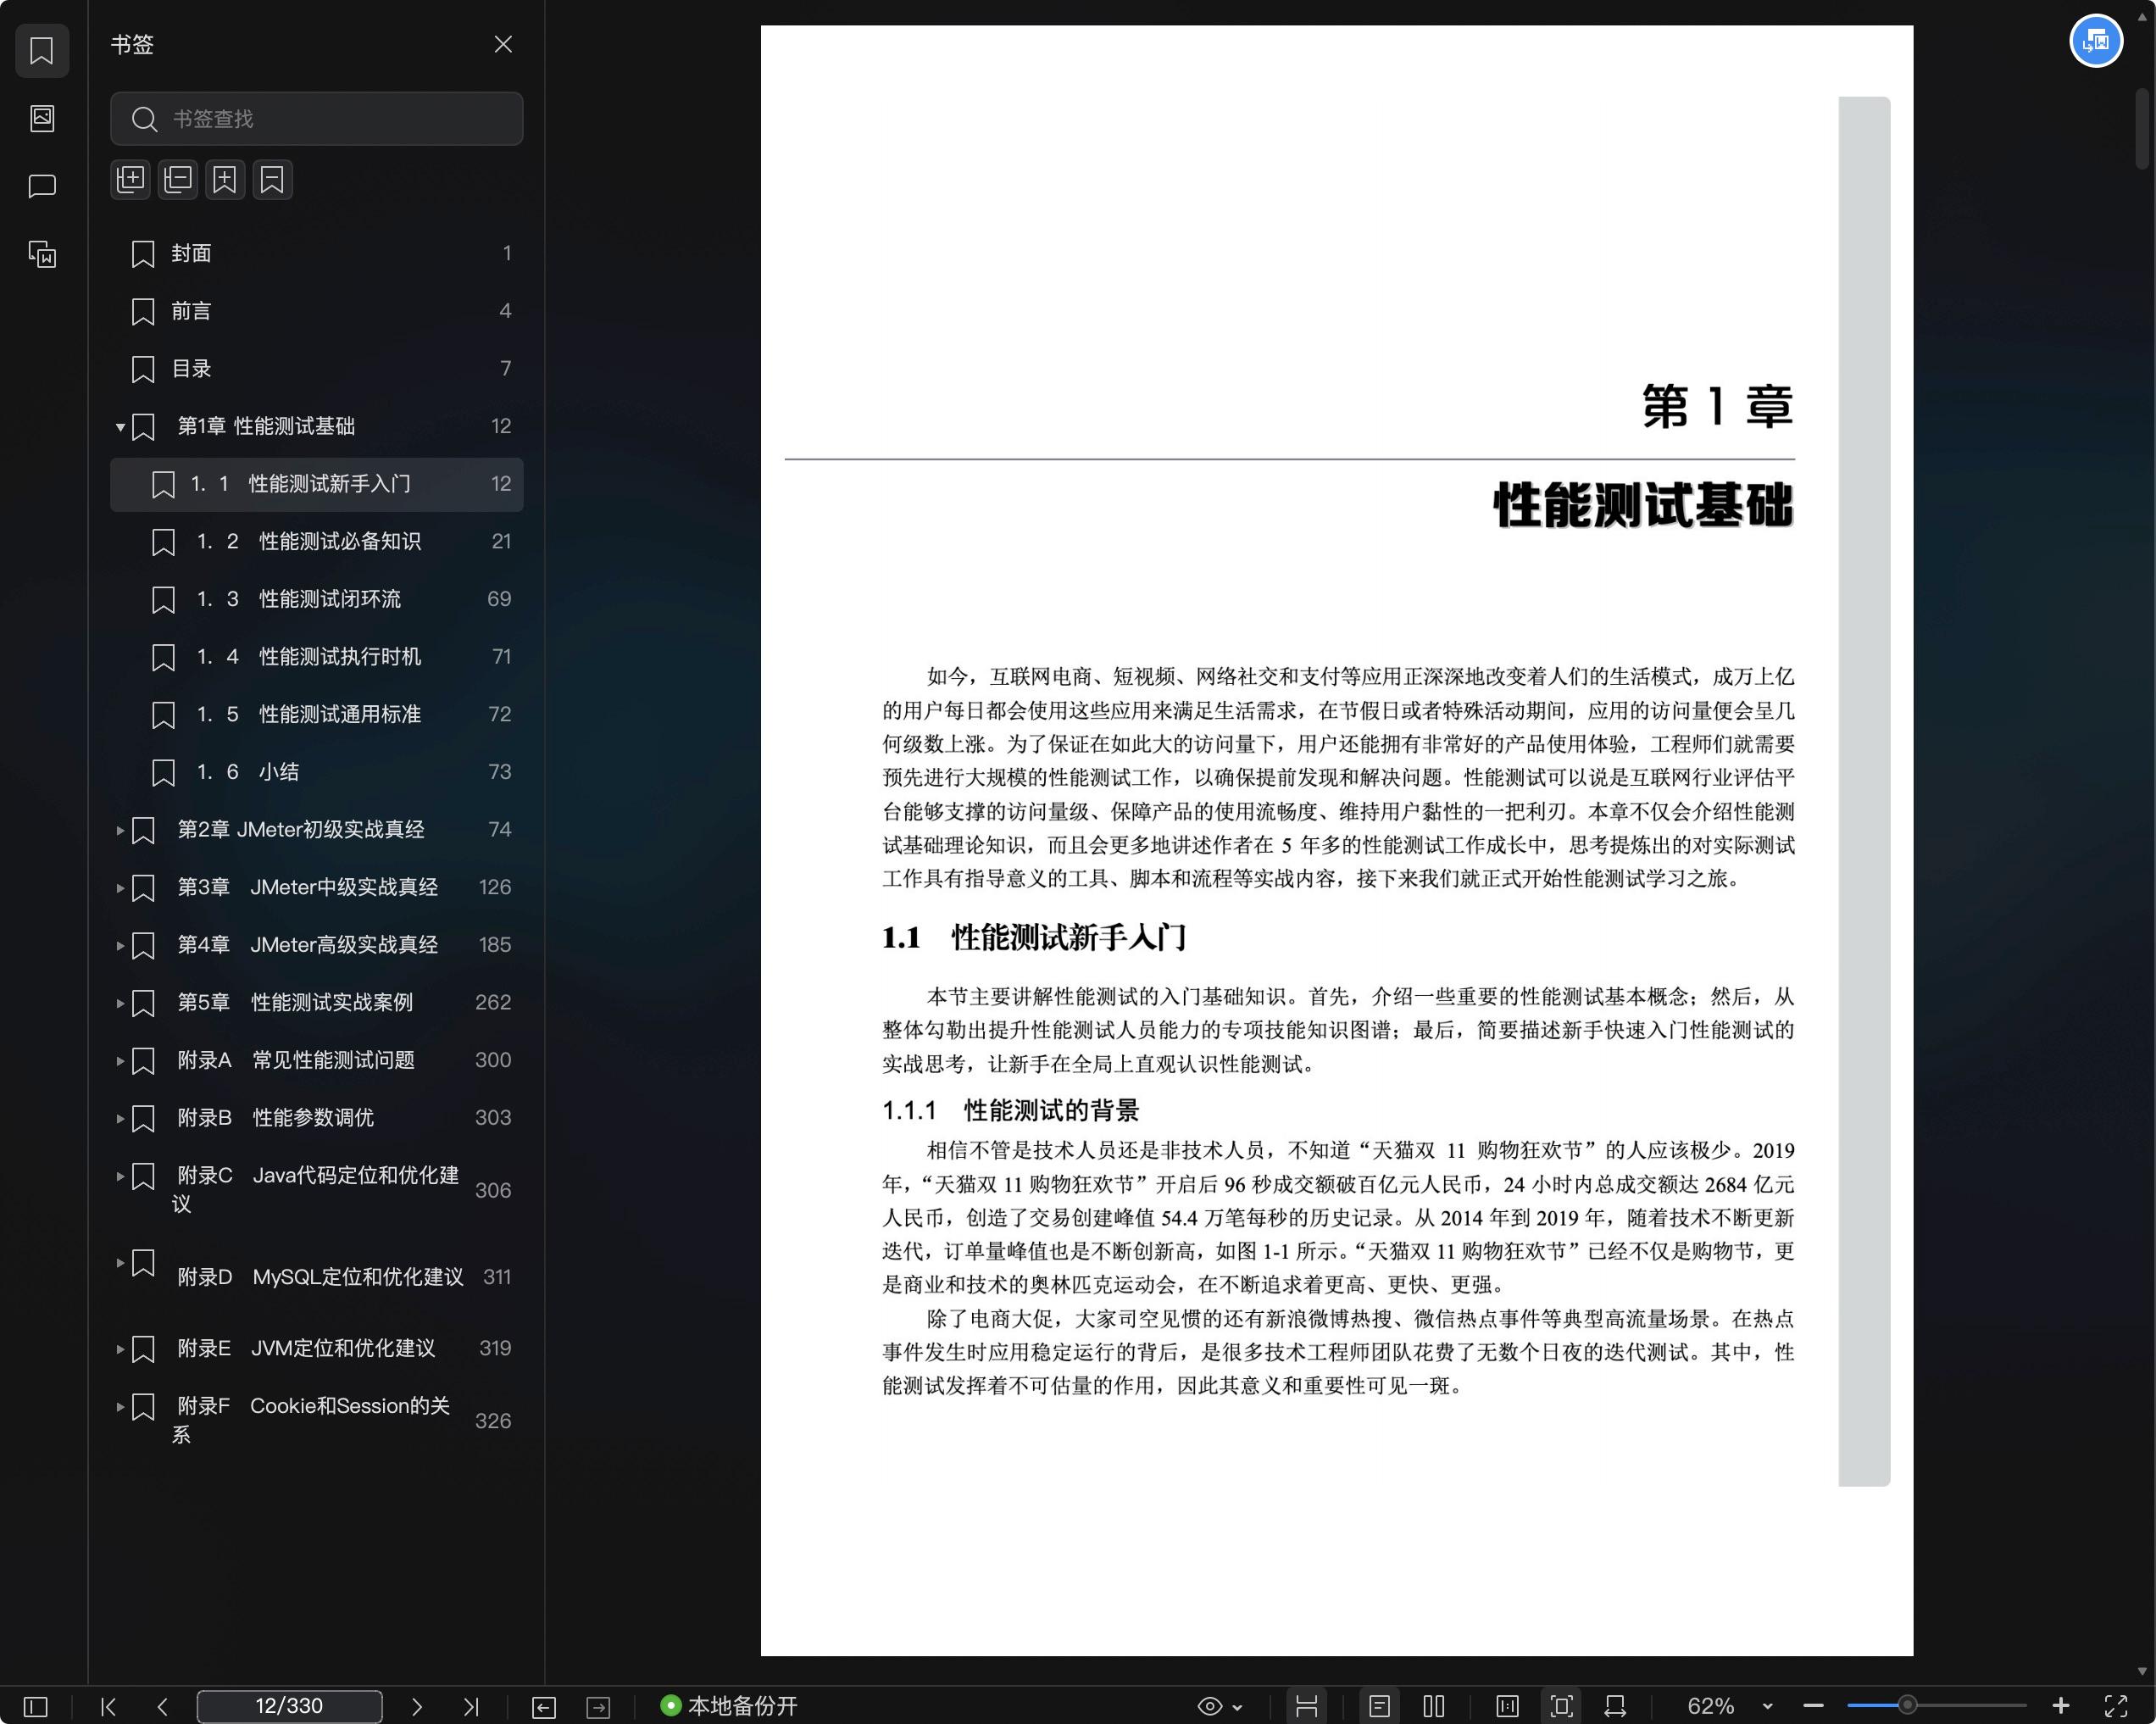Expand the 附录B 性能参数调优 bookmark
The width and height of the screenshot is (2156, 1724).
tap(120, 1118)
